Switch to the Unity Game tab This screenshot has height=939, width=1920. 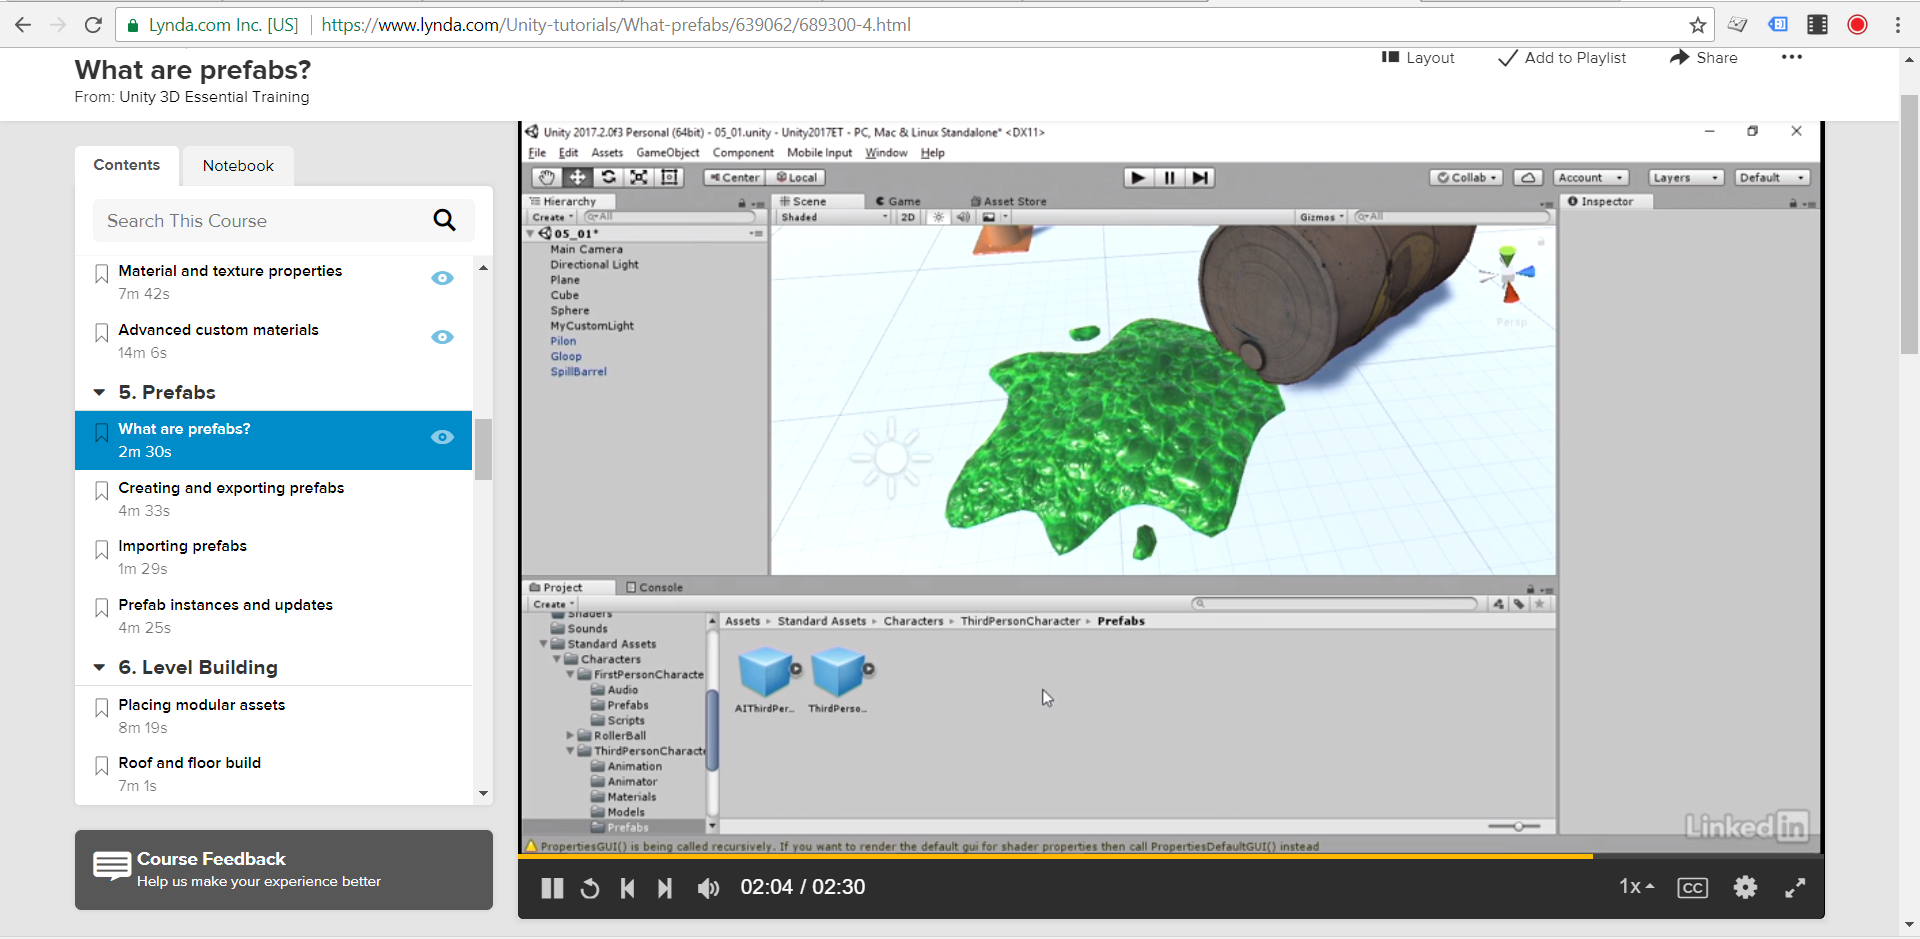point(898,201)
